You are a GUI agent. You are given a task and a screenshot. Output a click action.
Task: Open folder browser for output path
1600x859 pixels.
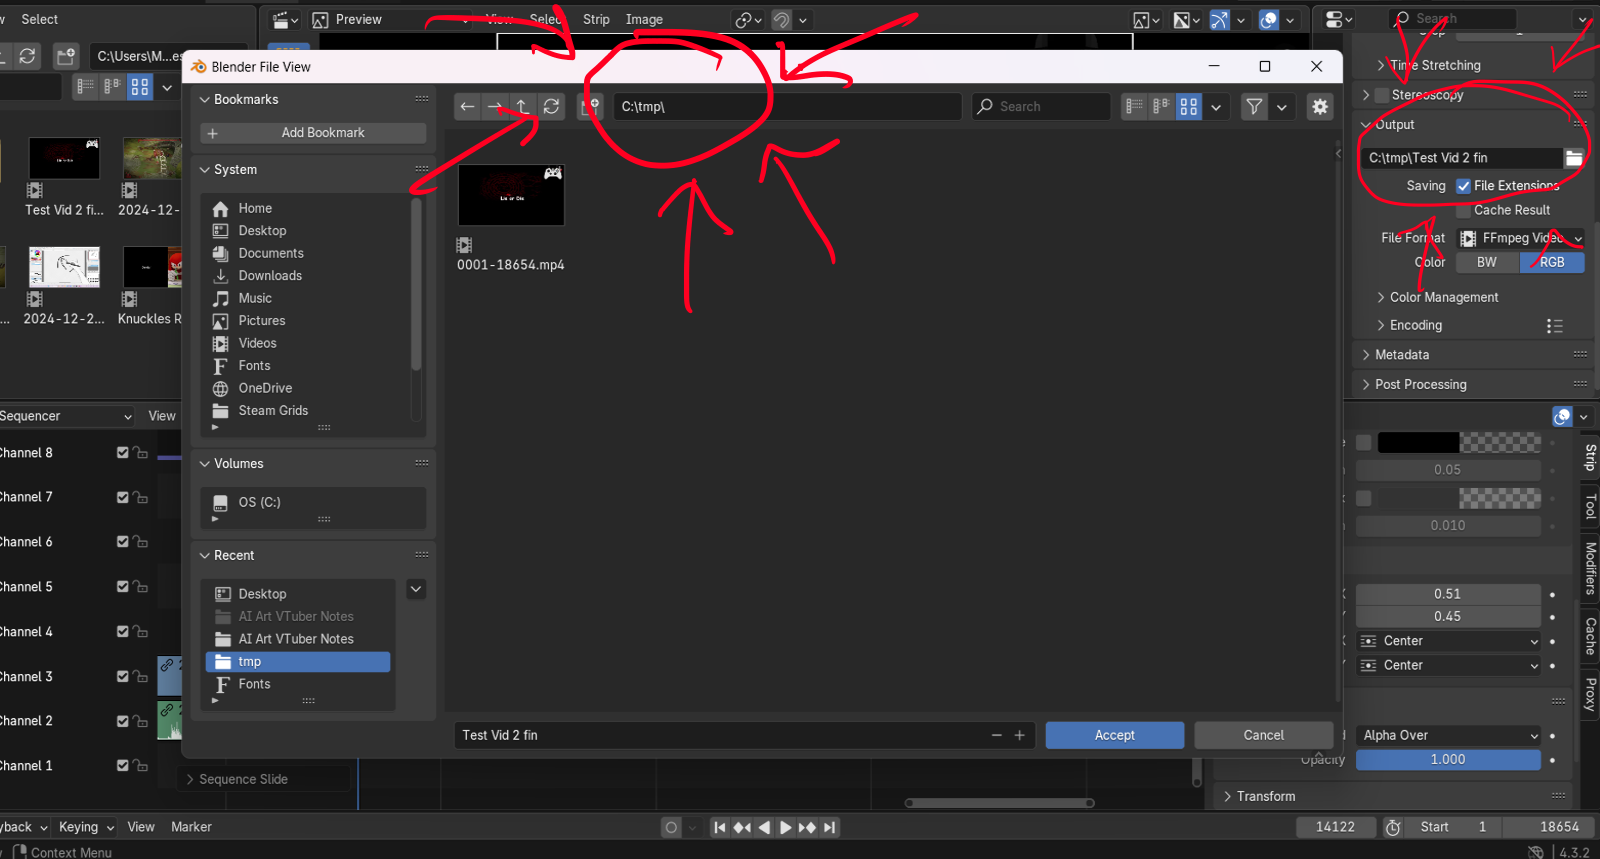(1574, 158)
